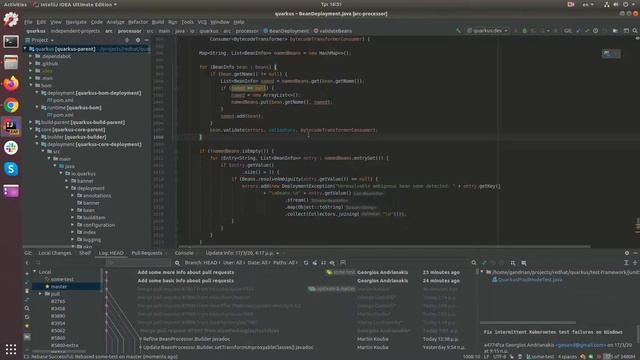Expand the pull branches folder
The image size is (640, 360).
click(40, 294)
